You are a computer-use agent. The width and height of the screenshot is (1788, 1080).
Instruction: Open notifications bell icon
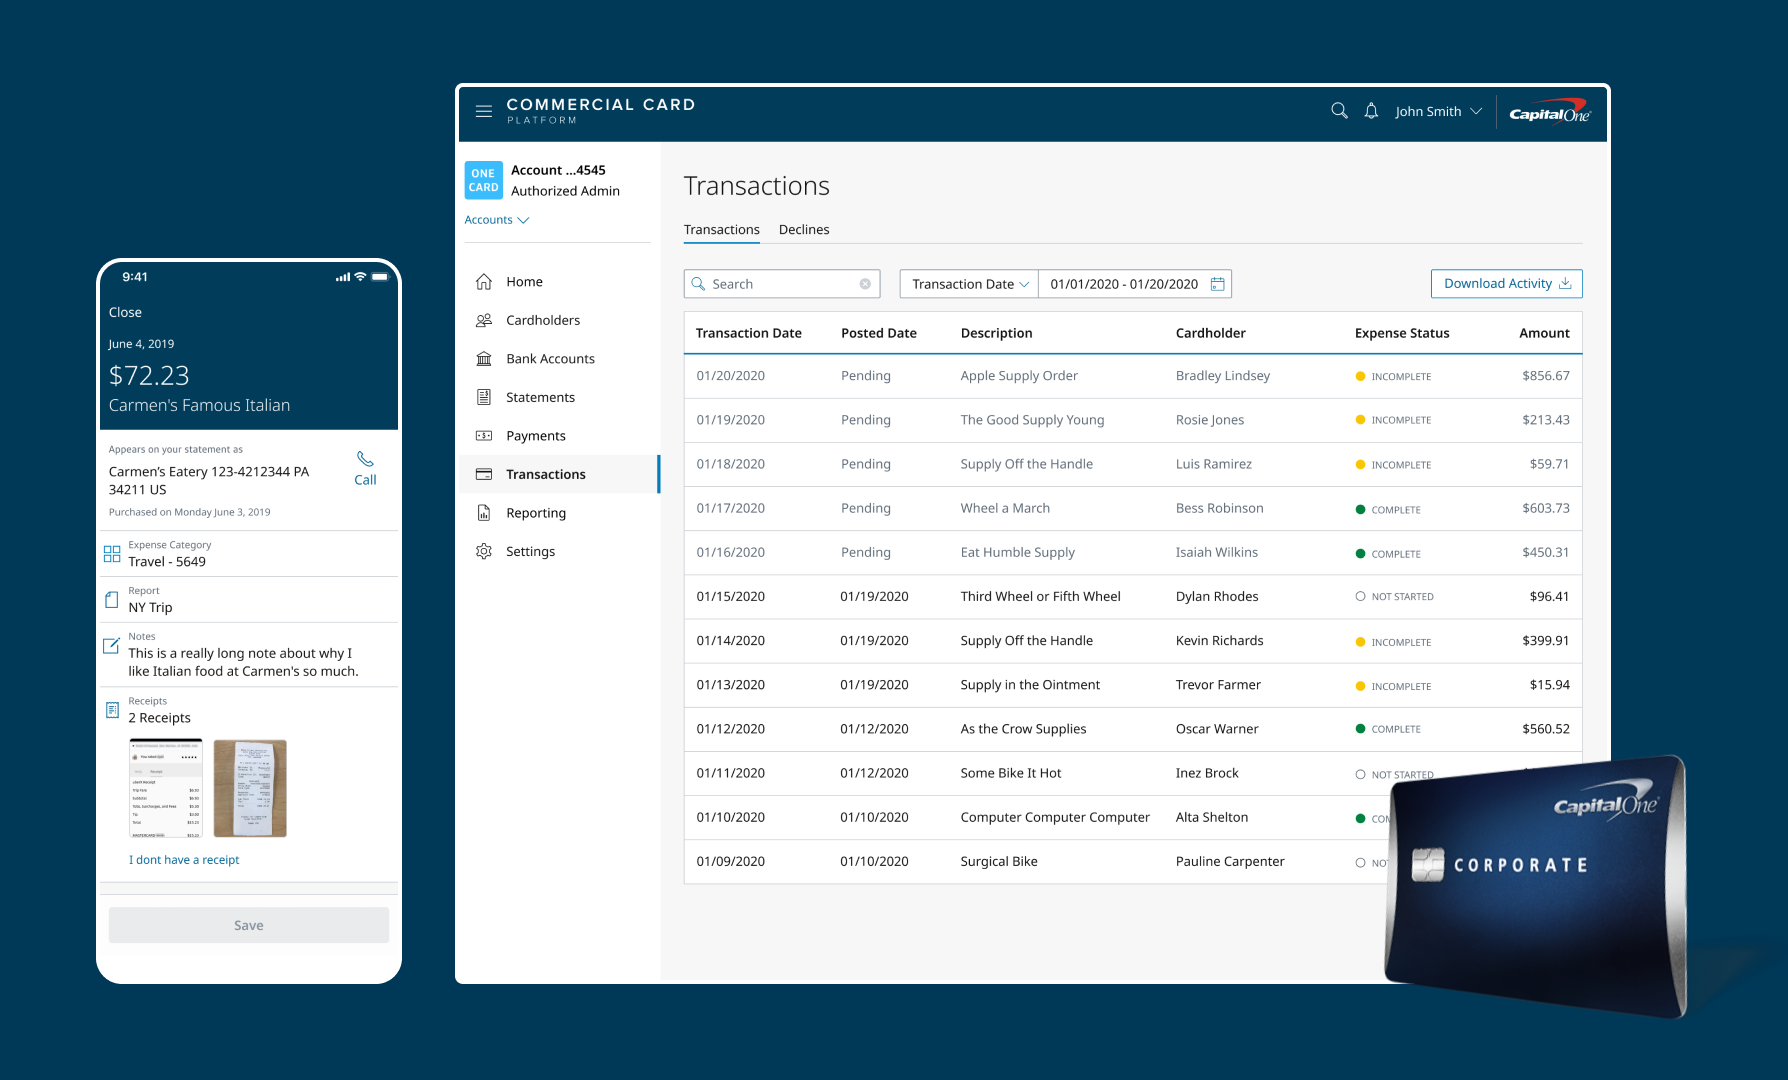(1371, 111)
